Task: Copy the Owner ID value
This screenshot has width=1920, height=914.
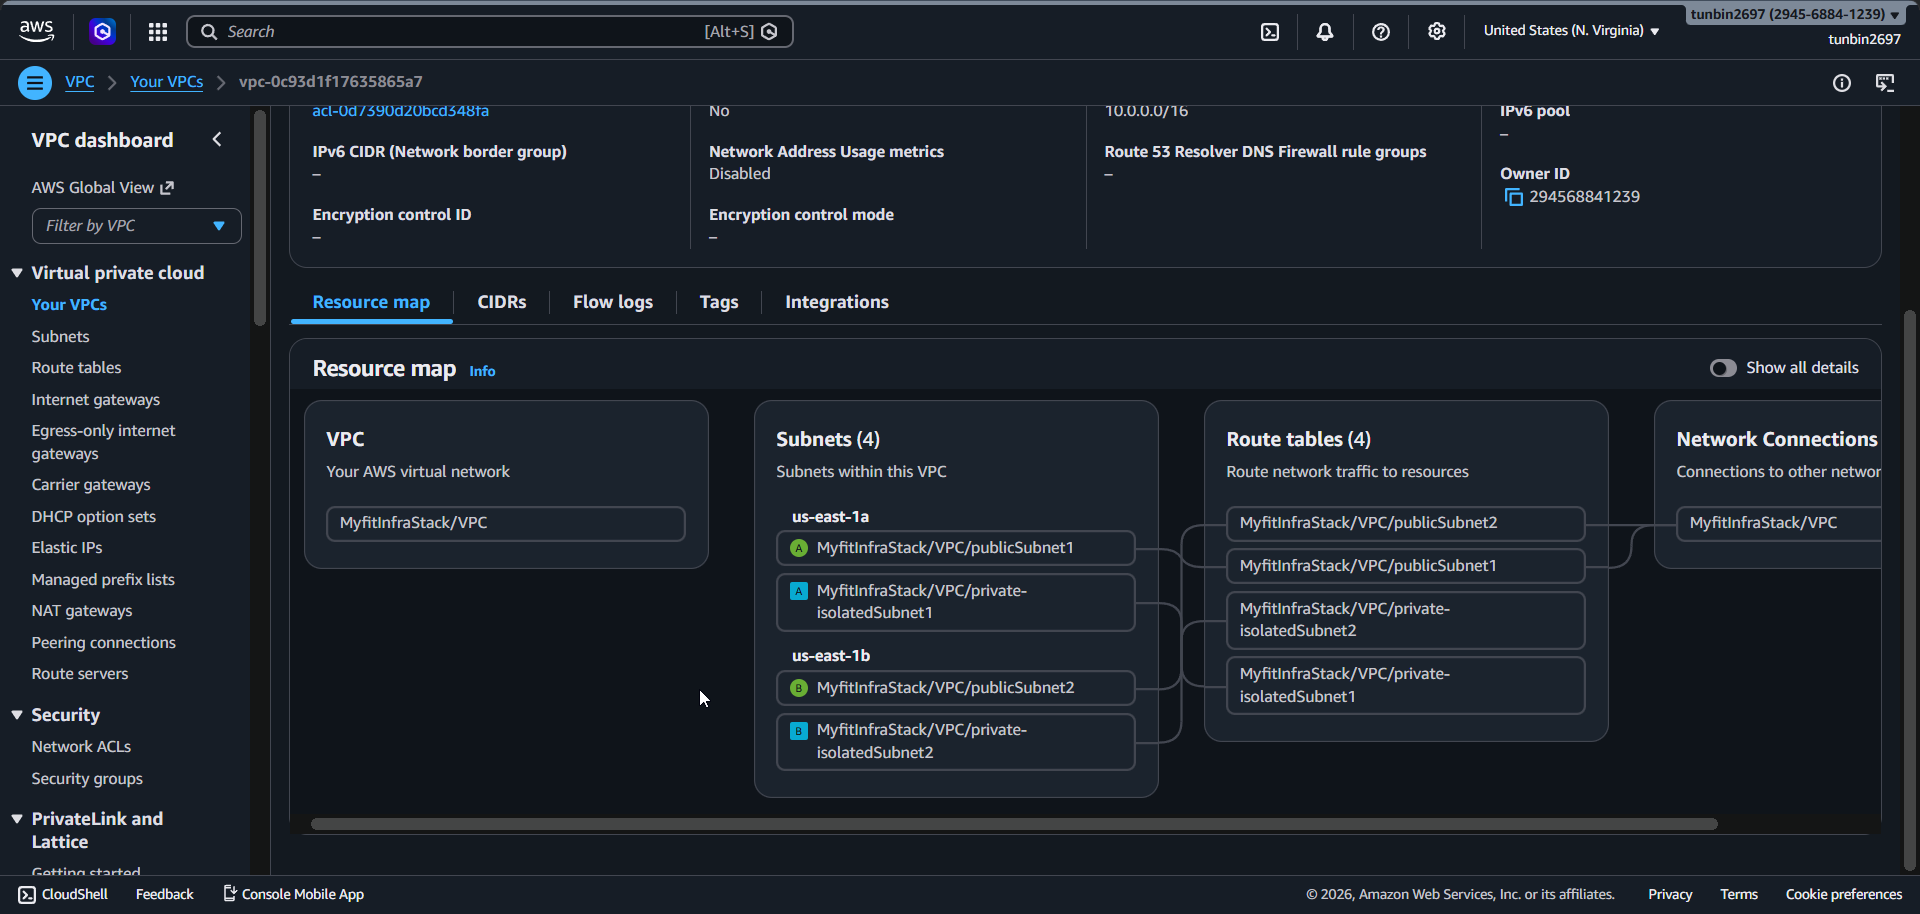Action: (1514, 197)
